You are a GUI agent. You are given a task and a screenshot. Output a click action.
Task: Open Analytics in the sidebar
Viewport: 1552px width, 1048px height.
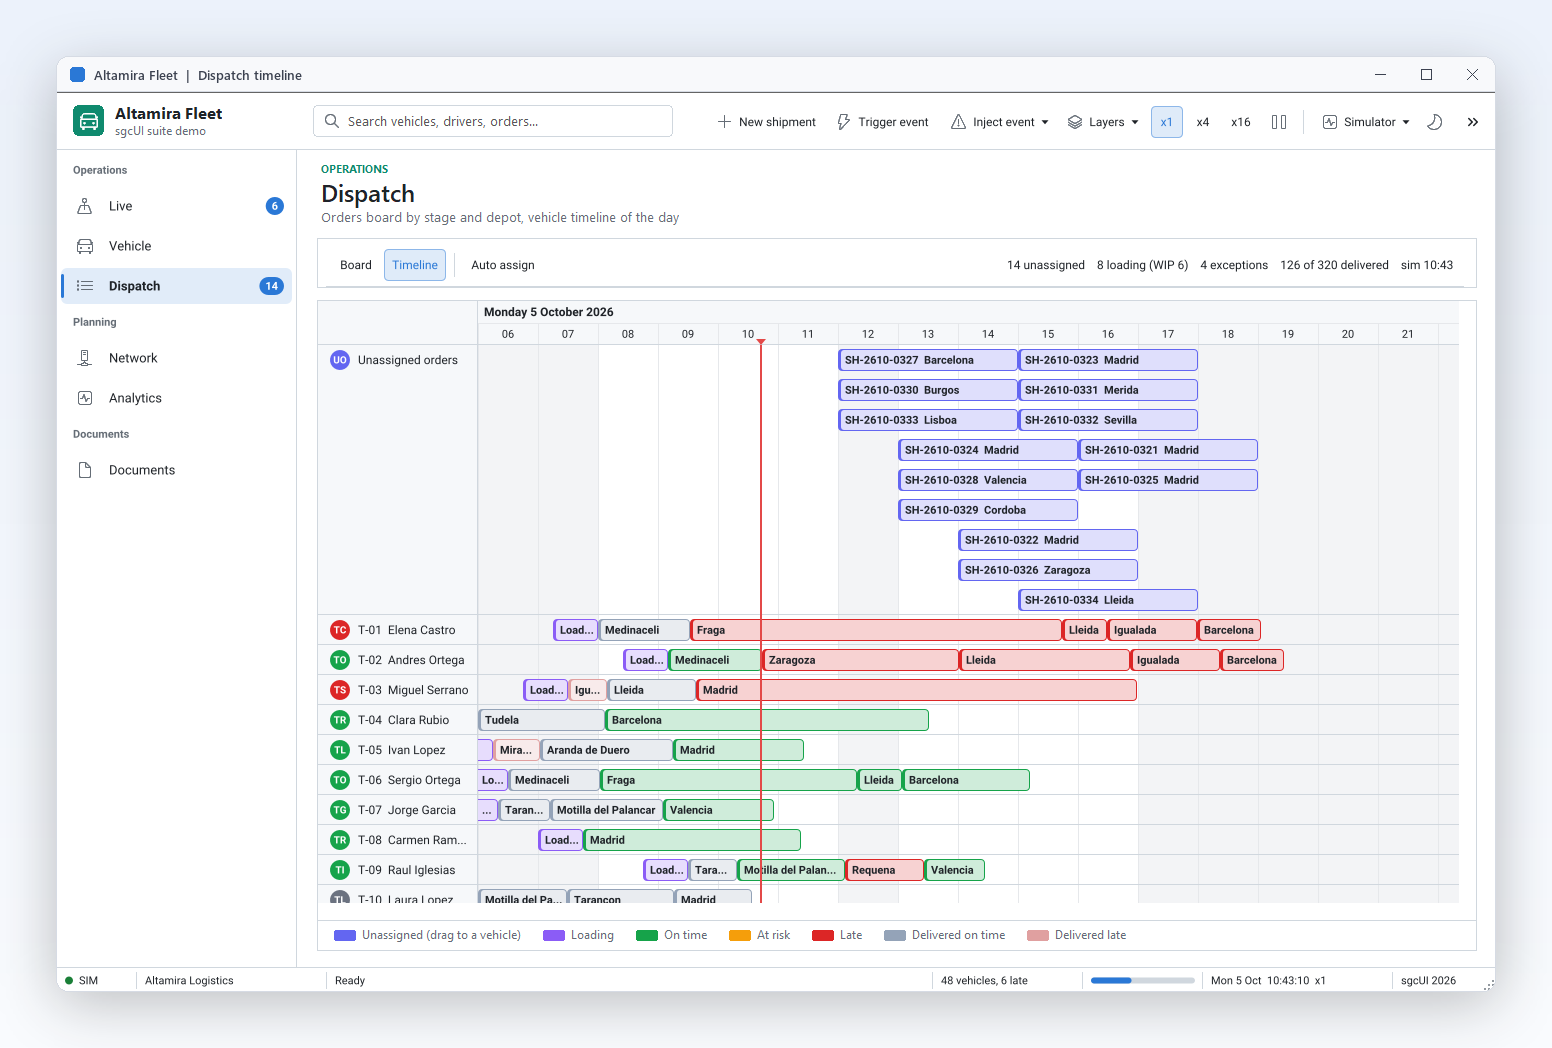point(176,398)
